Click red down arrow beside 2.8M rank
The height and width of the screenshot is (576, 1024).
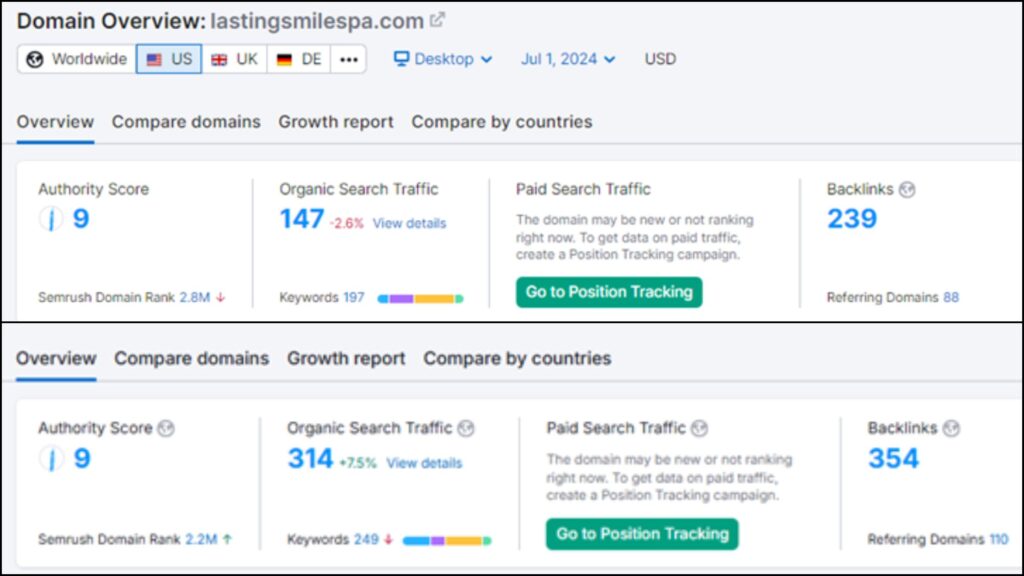pyautogui.click(x=221, y=297)
